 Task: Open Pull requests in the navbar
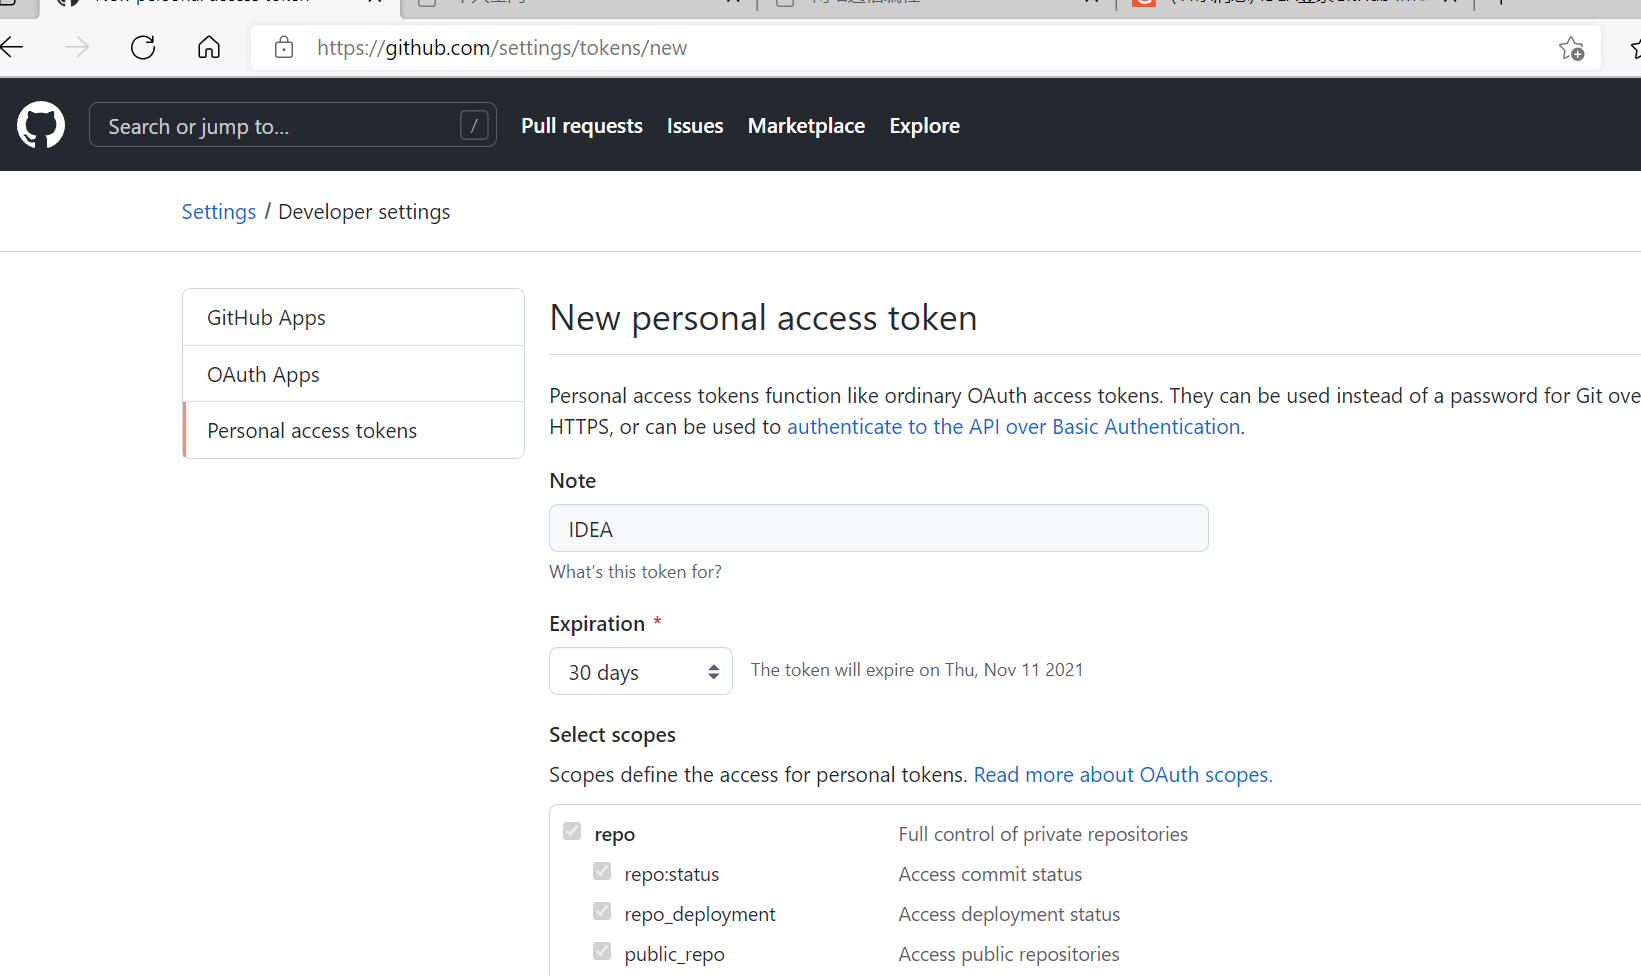coord(582,126)
